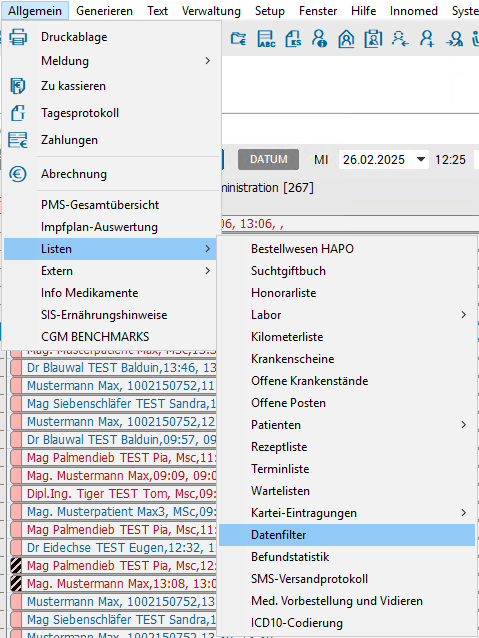Viewport: 479px width, 638px height.
Task: Click the folder with euro toolbar icon
Action: pos(238,39)
